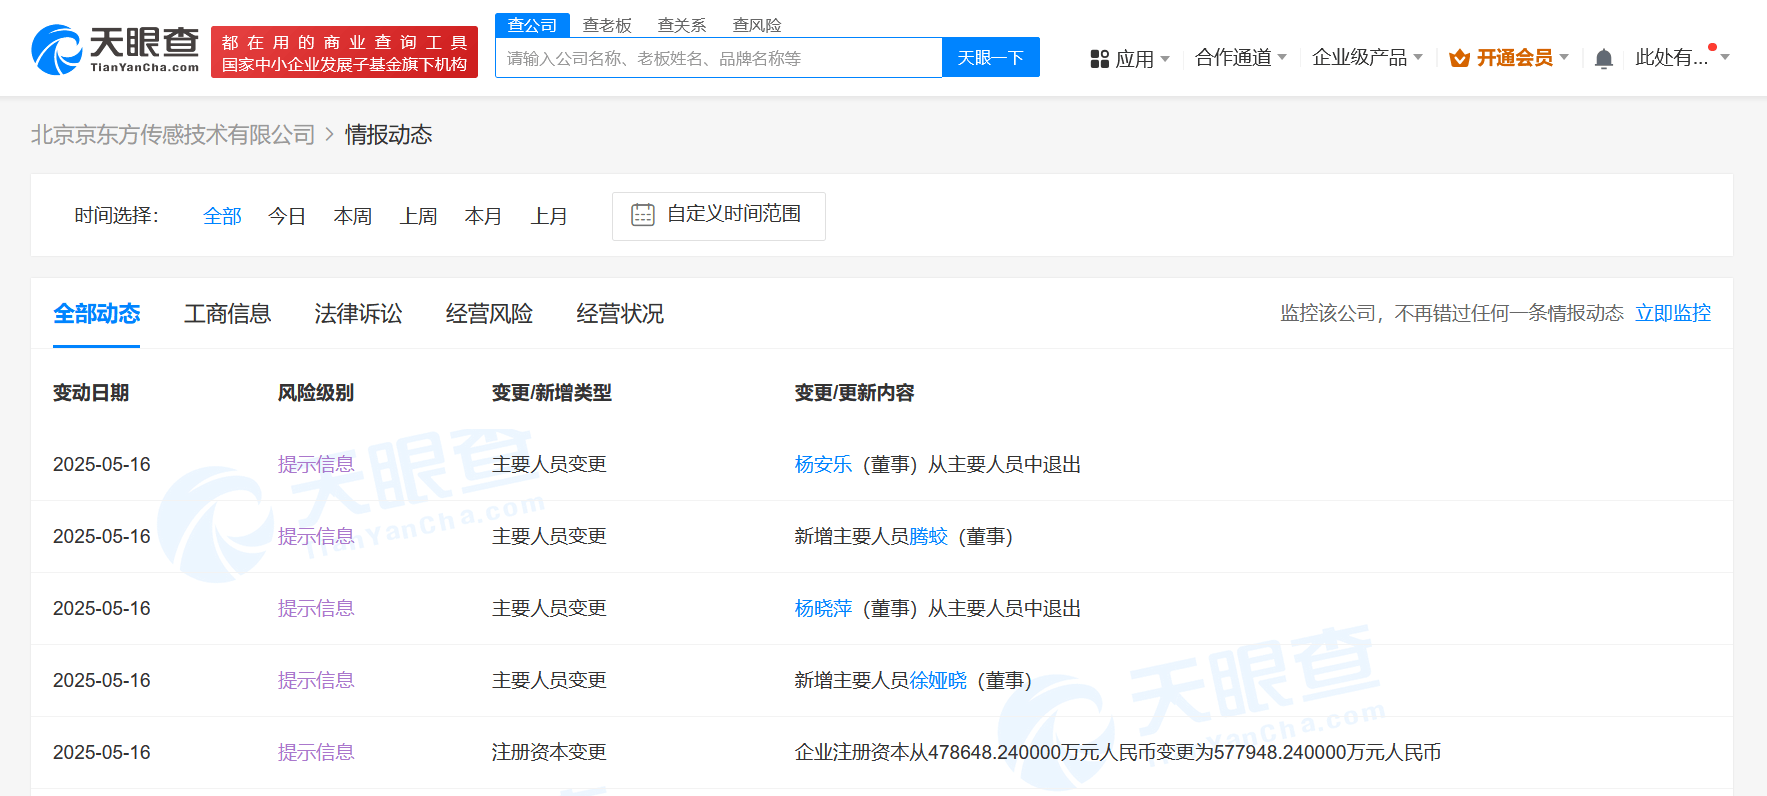Viewport: 1767px width, 796px height.
Task: Click the calendar icon in custom time range
Action: 643,215
